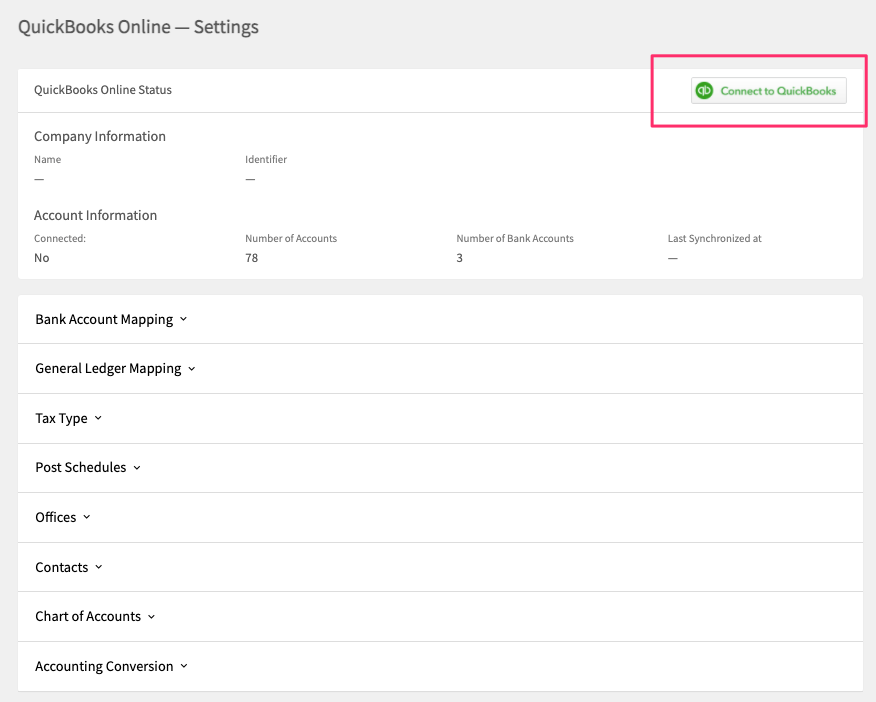Click the Connect to QuickBooks button
The width and height of the screenshot is (876, 702).
(768, 90)
